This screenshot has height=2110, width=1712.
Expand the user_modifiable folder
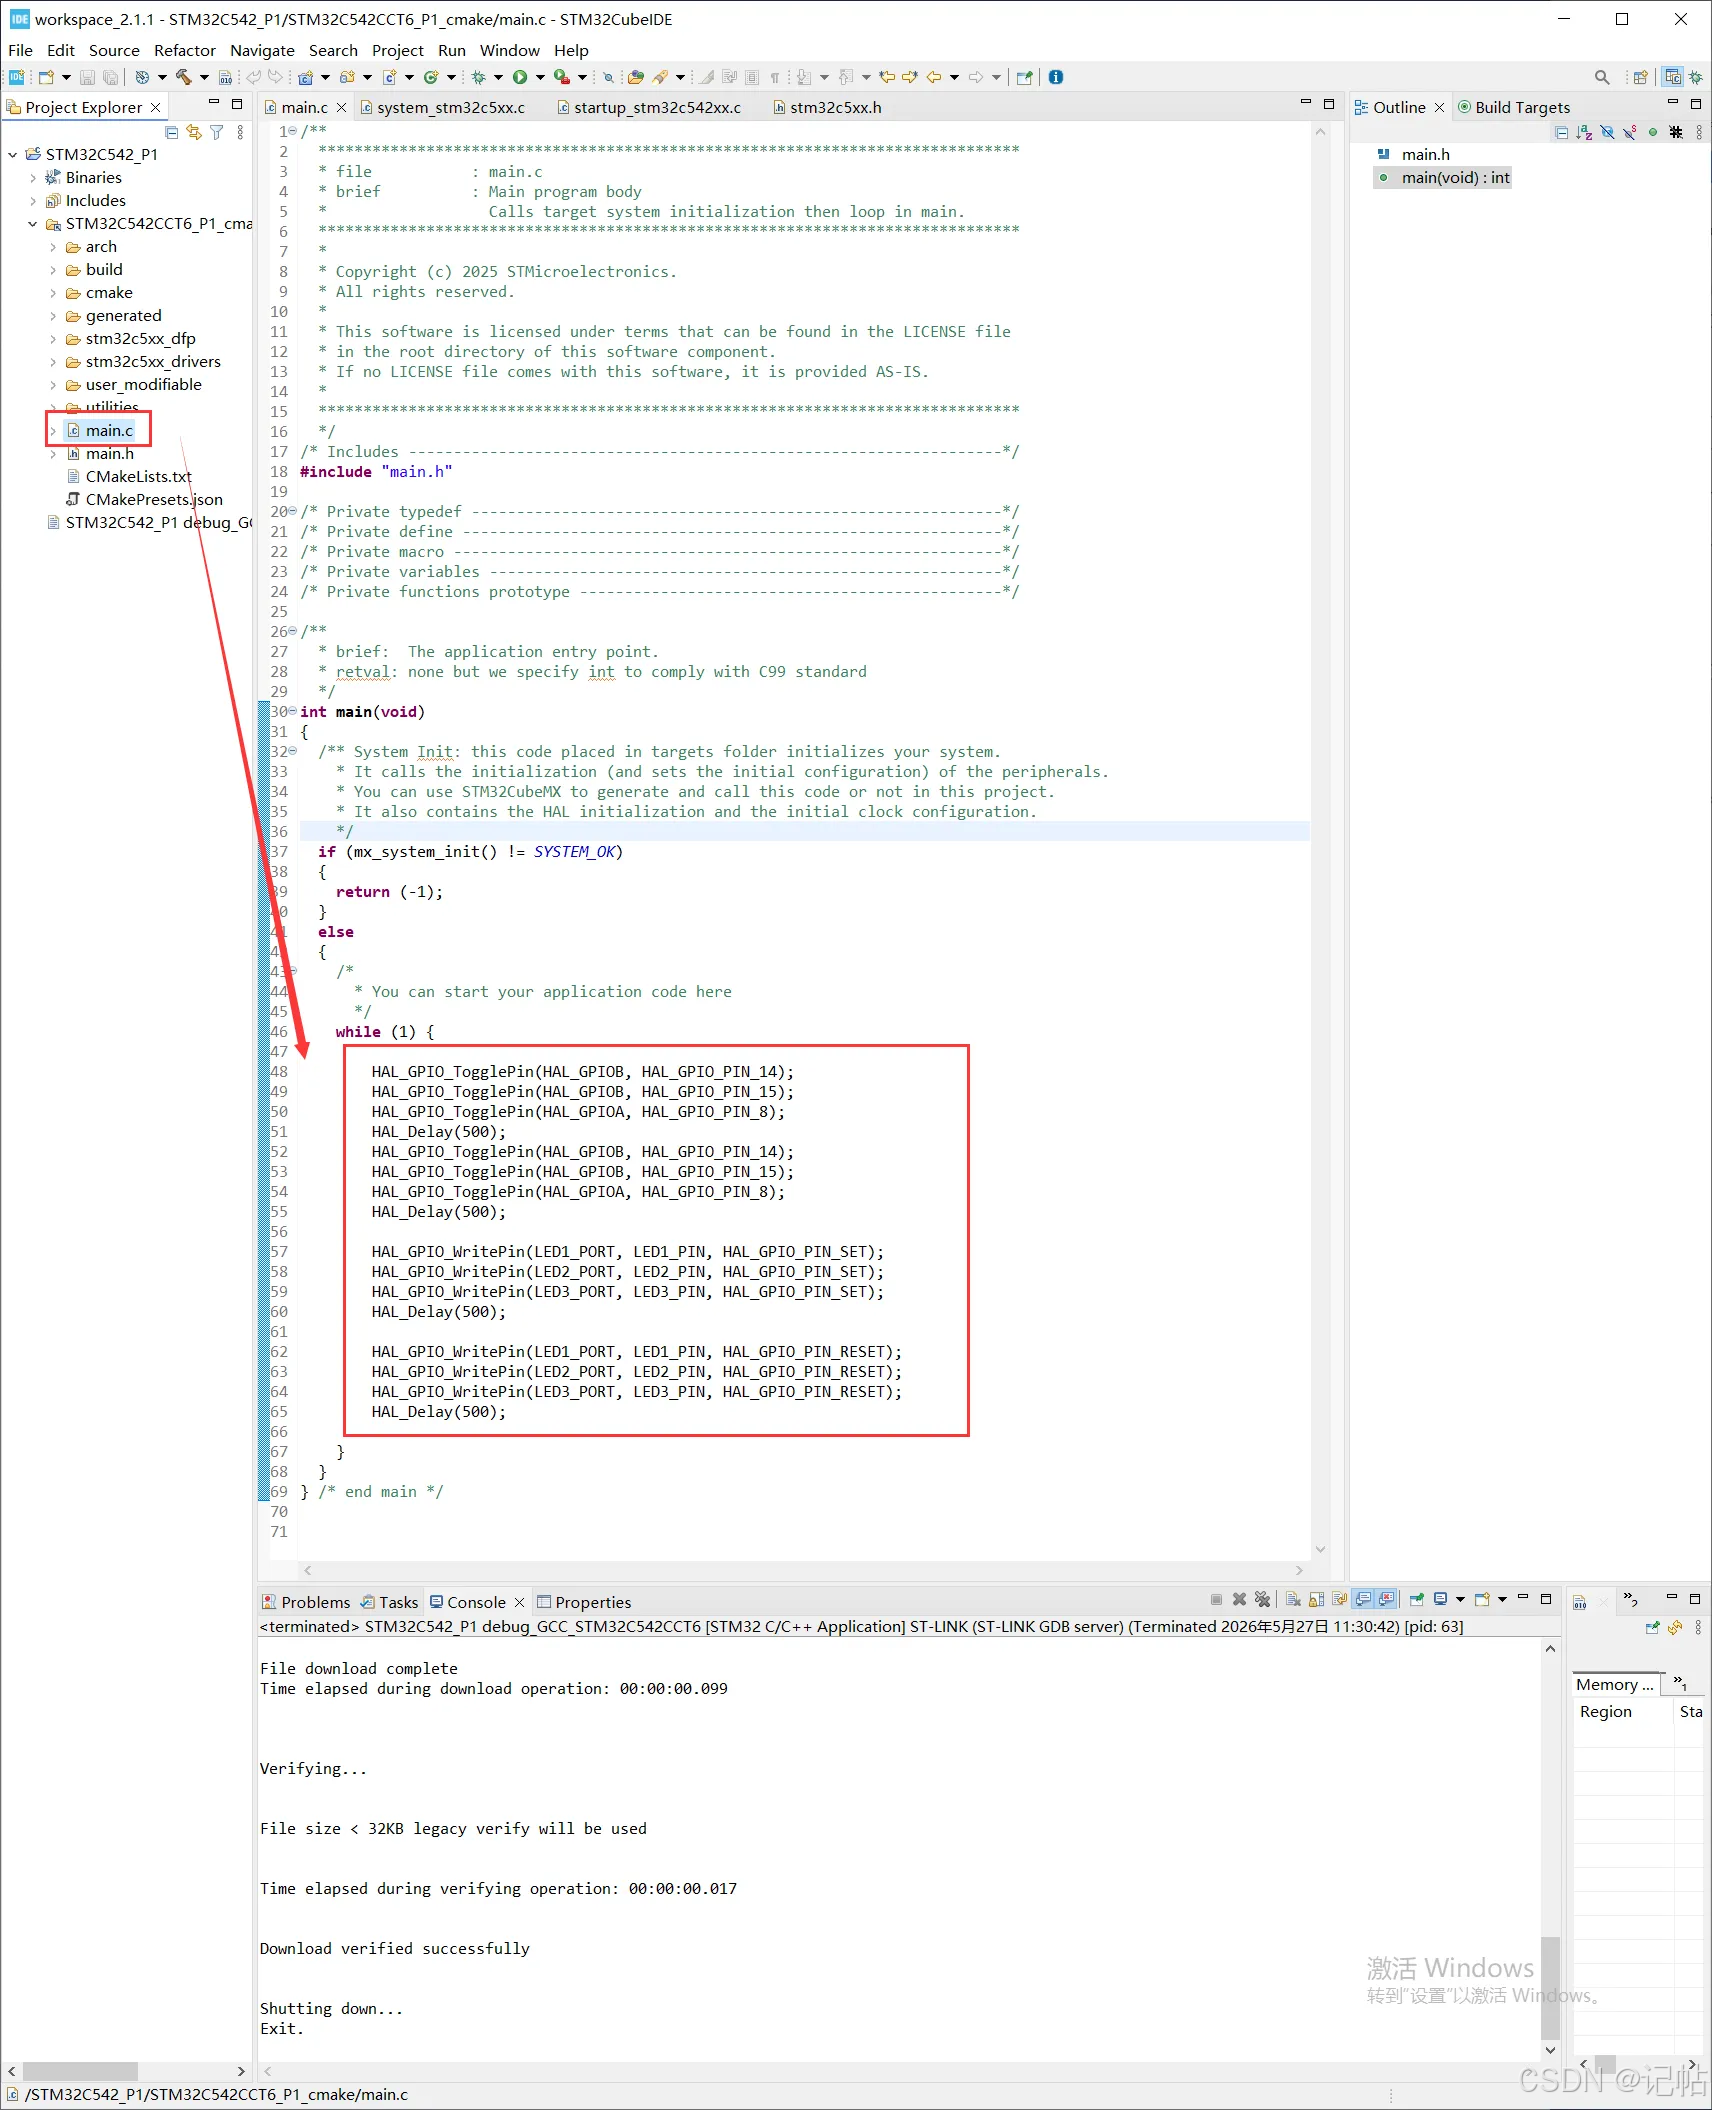coord(53,385)
